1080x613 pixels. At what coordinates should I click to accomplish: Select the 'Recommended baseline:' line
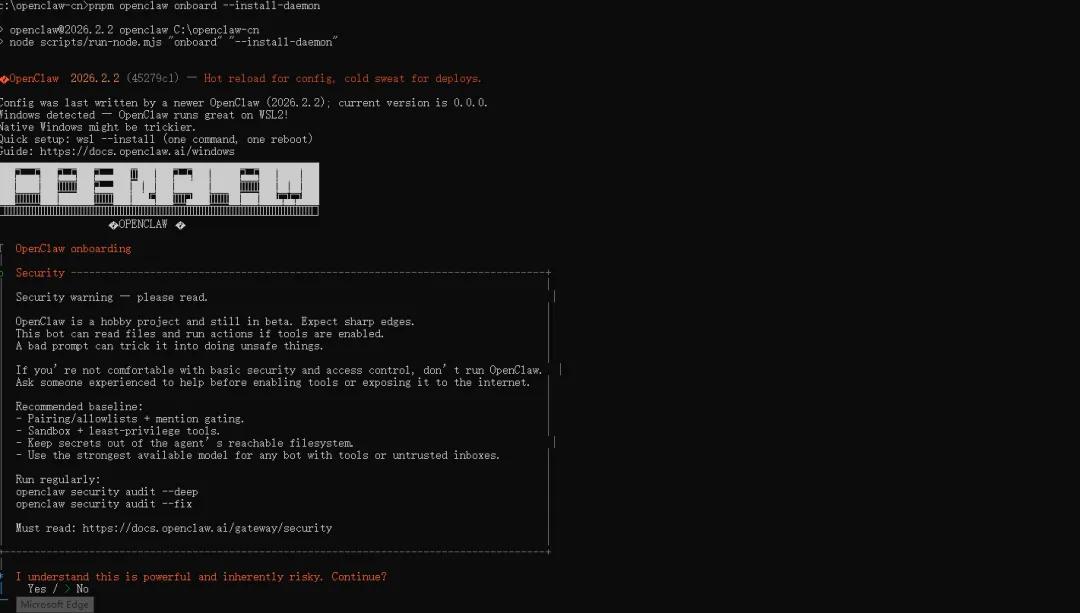coord(79,407)
